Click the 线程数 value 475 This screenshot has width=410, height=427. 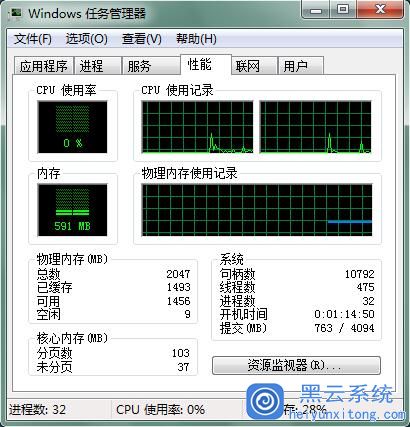[x=365, y=287]
